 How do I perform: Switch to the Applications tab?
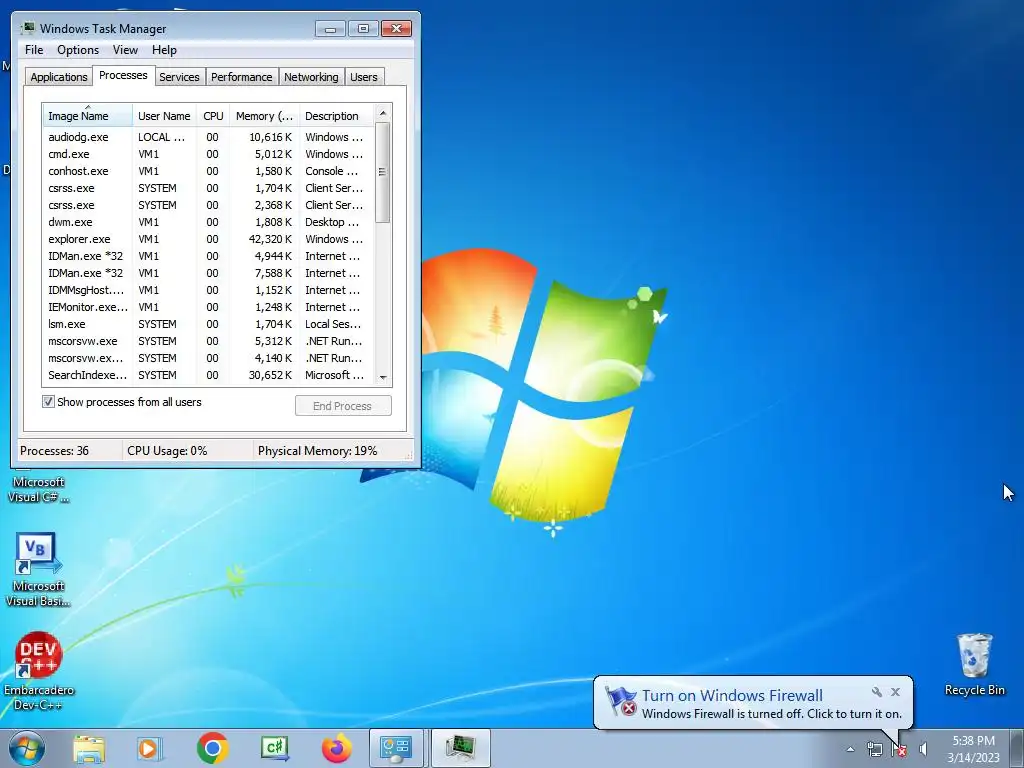click(x=59, y=77)
